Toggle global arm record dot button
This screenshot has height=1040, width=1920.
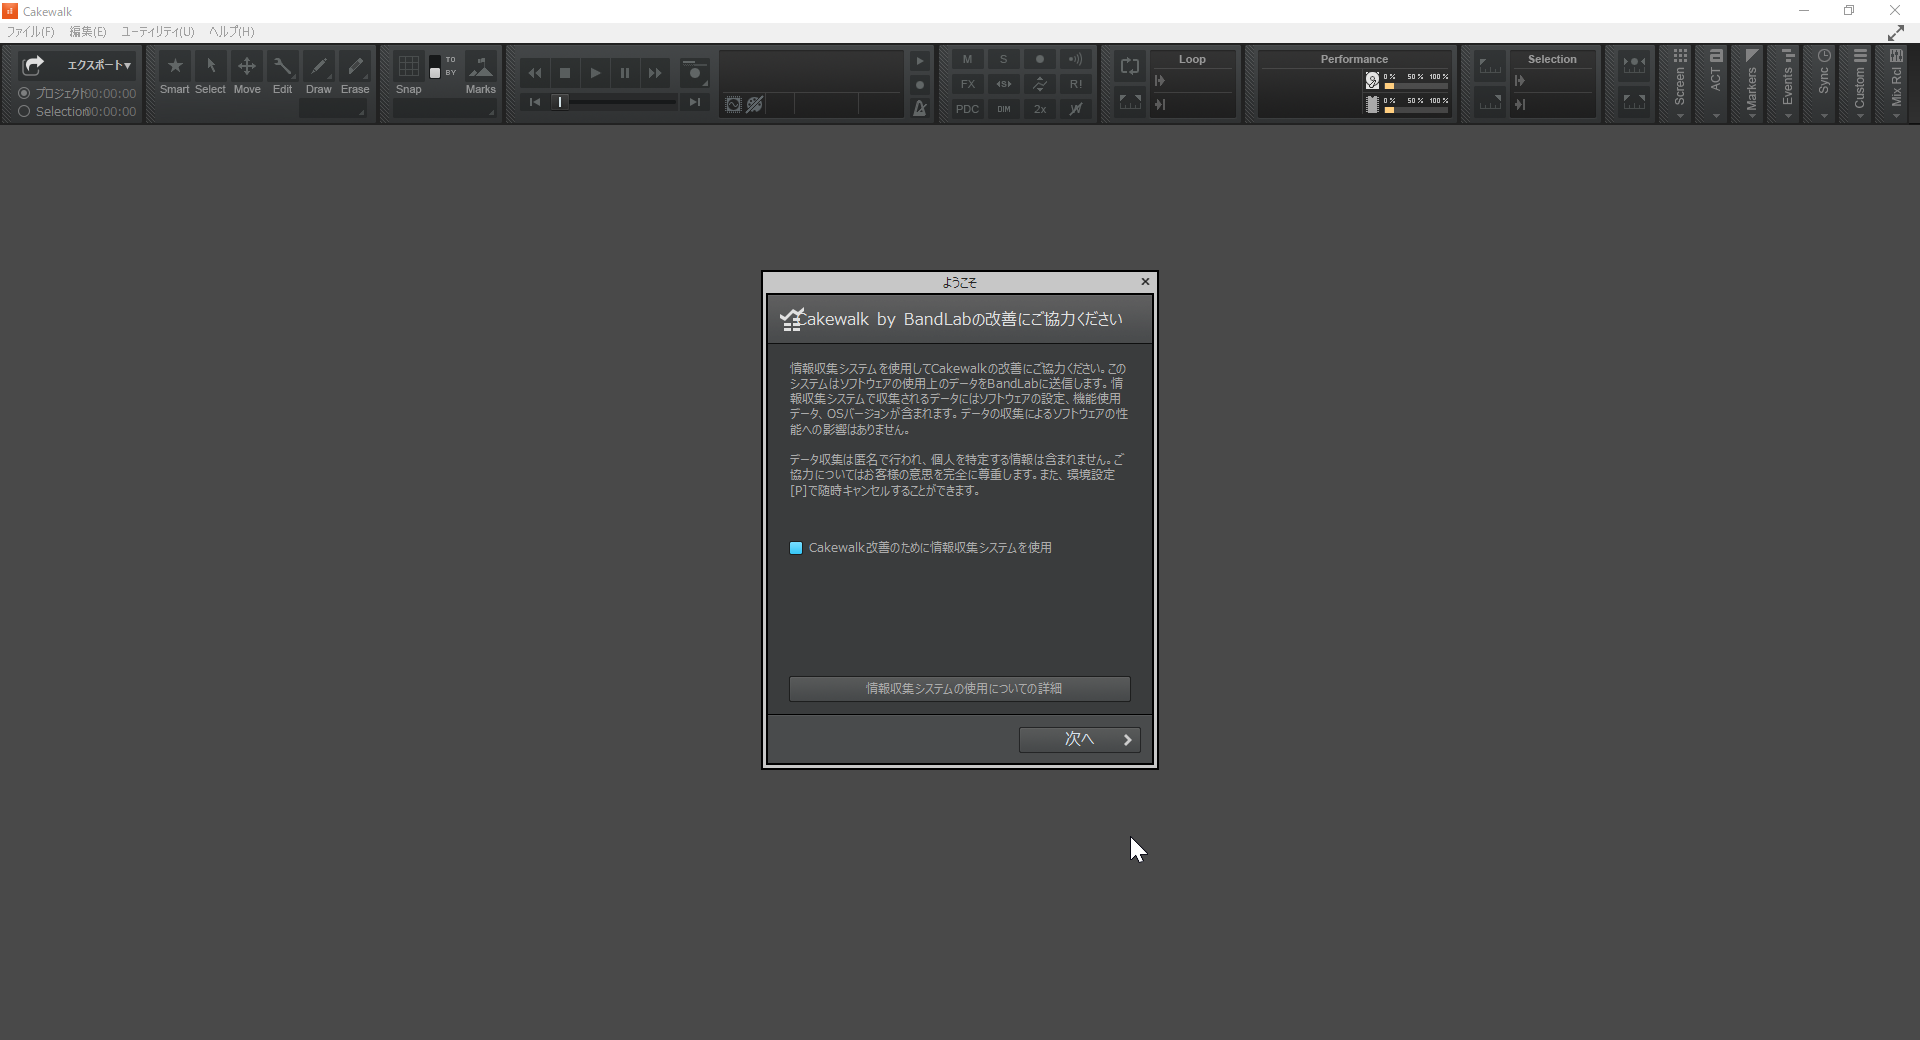point(1040,60)
